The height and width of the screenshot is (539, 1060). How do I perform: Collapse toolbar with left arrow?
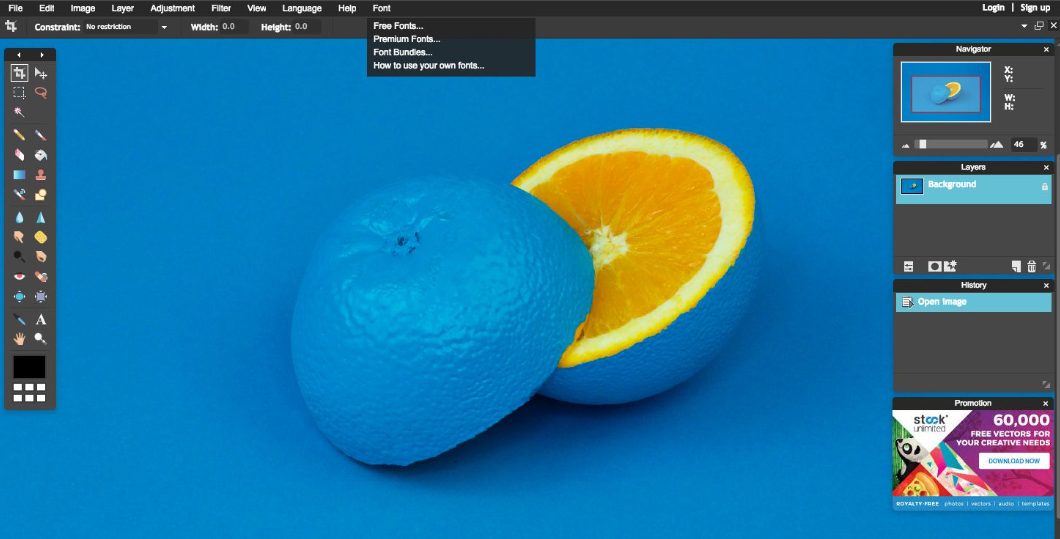coord(19,55)
